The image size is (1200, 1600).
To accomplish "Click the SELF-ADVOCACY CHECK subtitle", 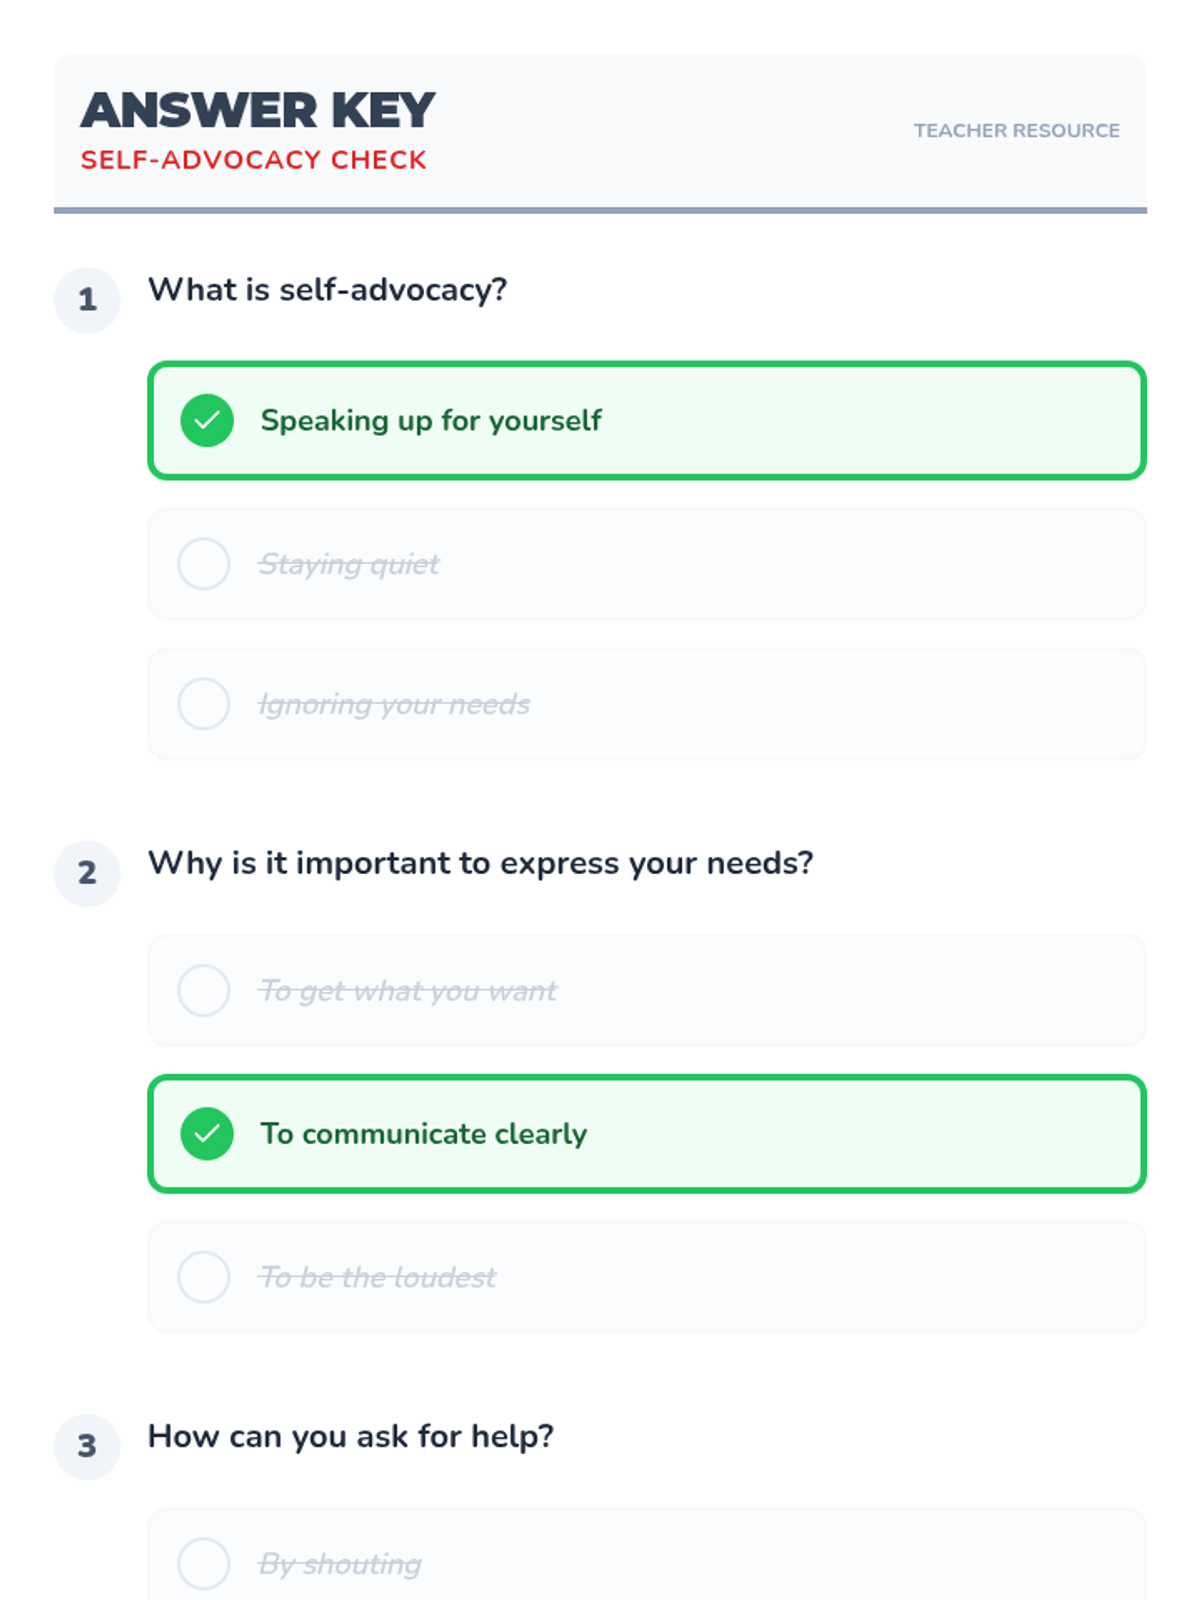I will [254, 160].
